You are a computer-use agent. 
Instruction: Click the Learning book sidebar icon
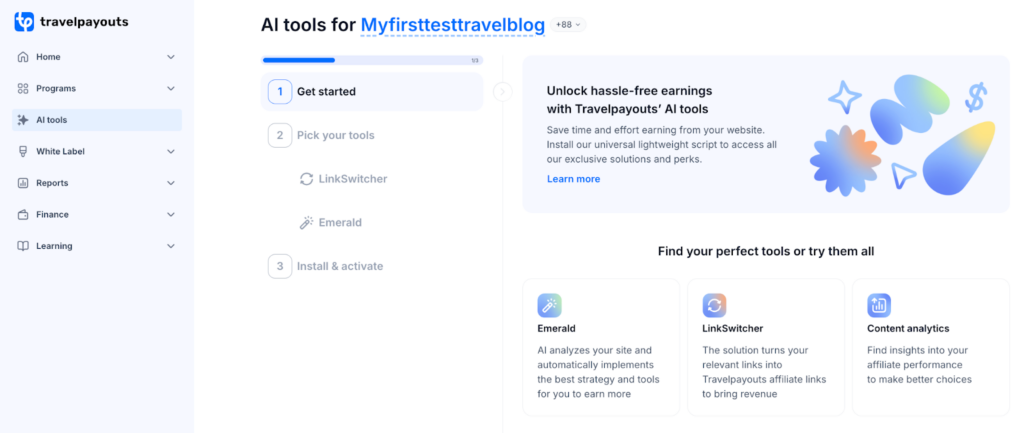(x=23, y=246)
